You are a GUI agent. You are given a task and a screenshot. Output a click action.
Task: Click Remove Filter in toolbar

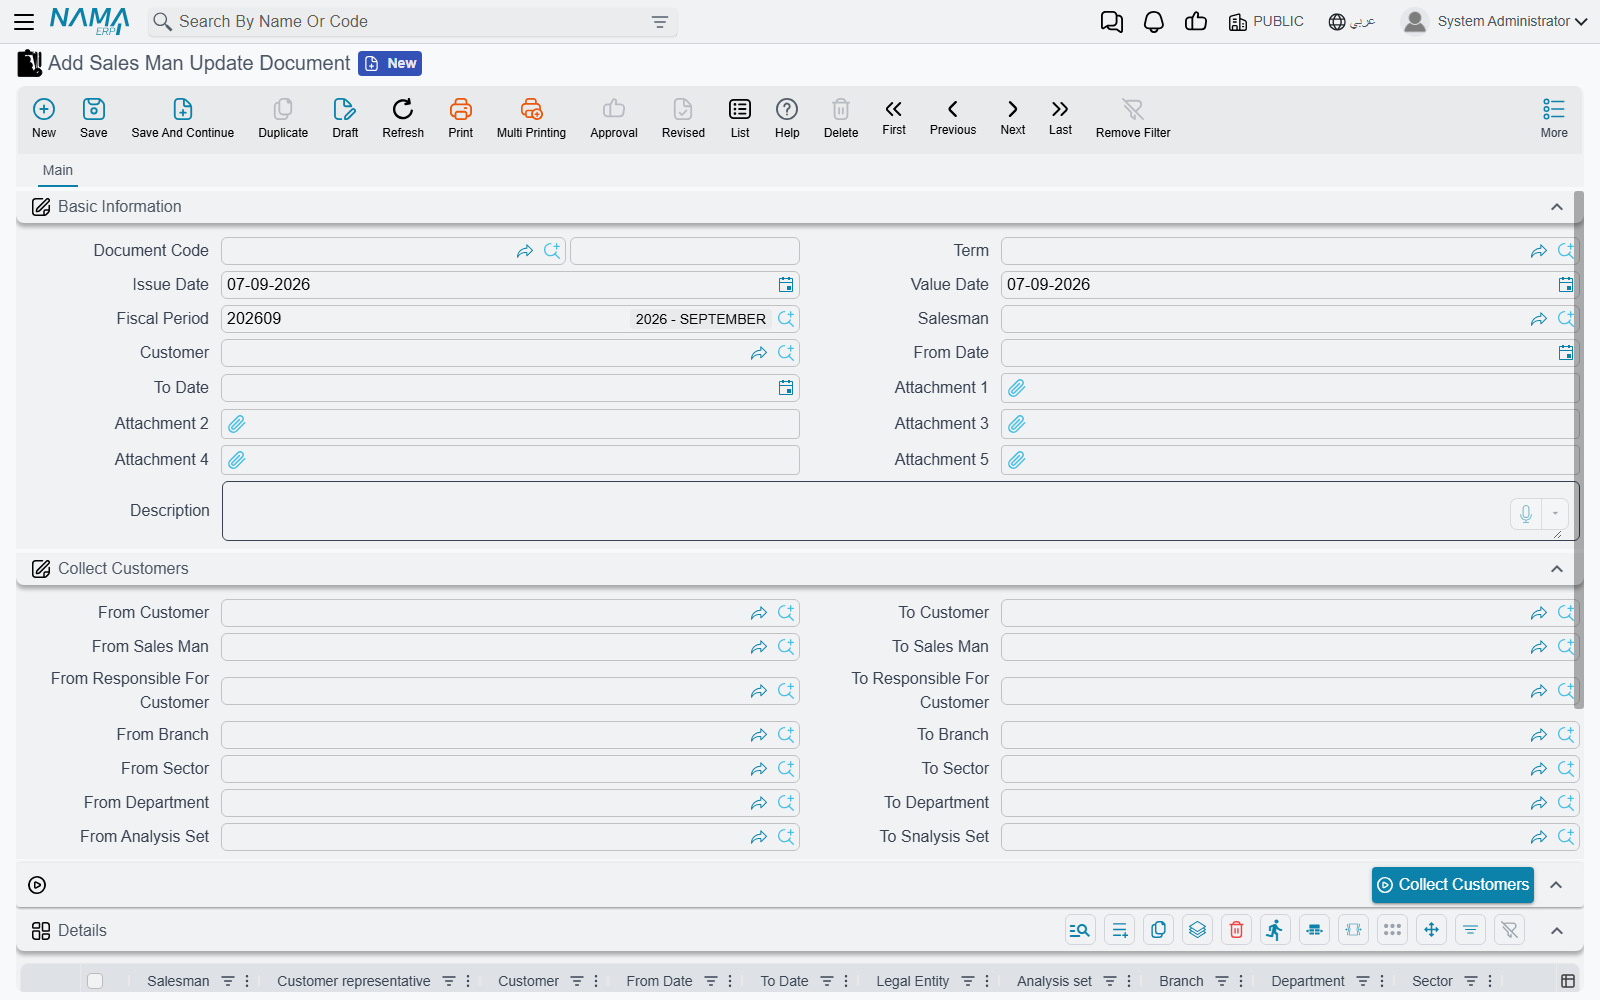point(1133,118)
